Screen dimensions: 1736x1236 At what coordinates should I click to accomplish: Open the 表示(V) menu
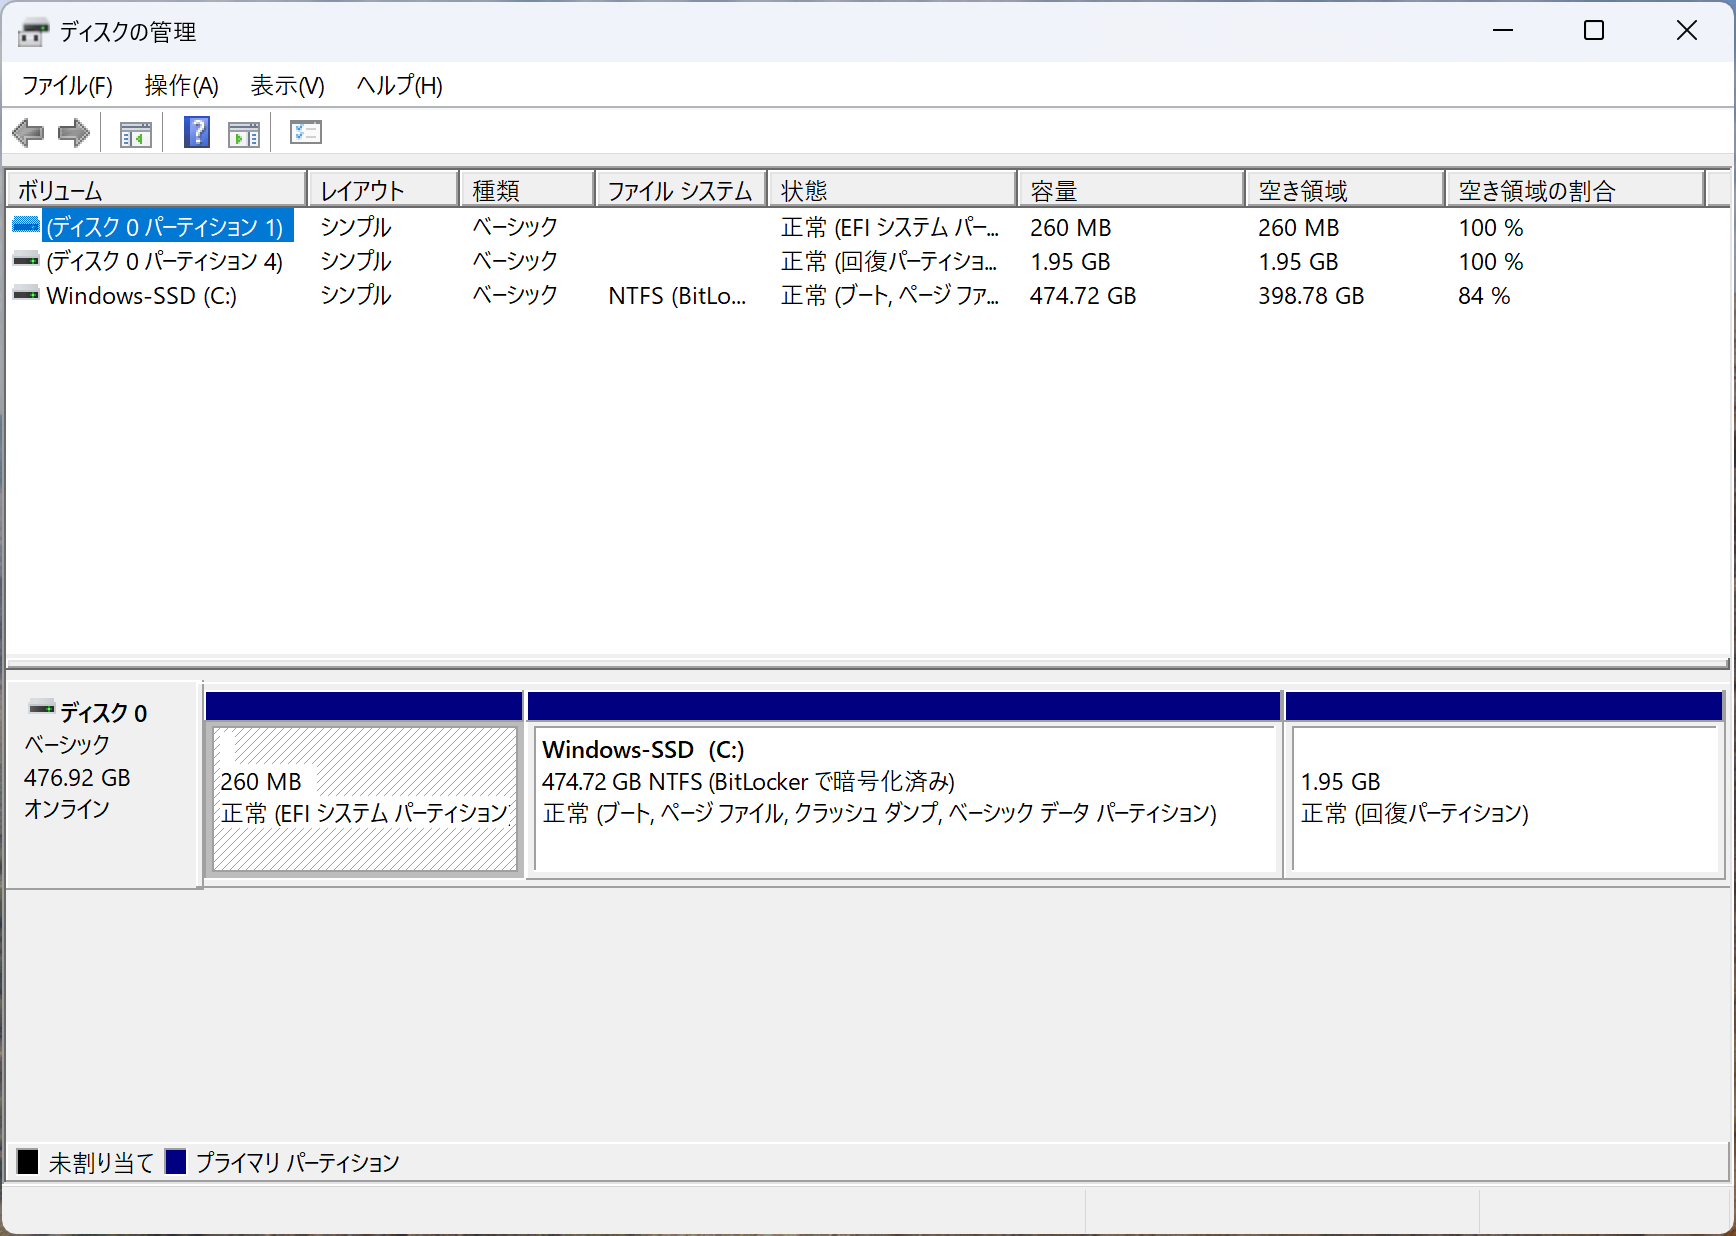[x=287, y=86]
